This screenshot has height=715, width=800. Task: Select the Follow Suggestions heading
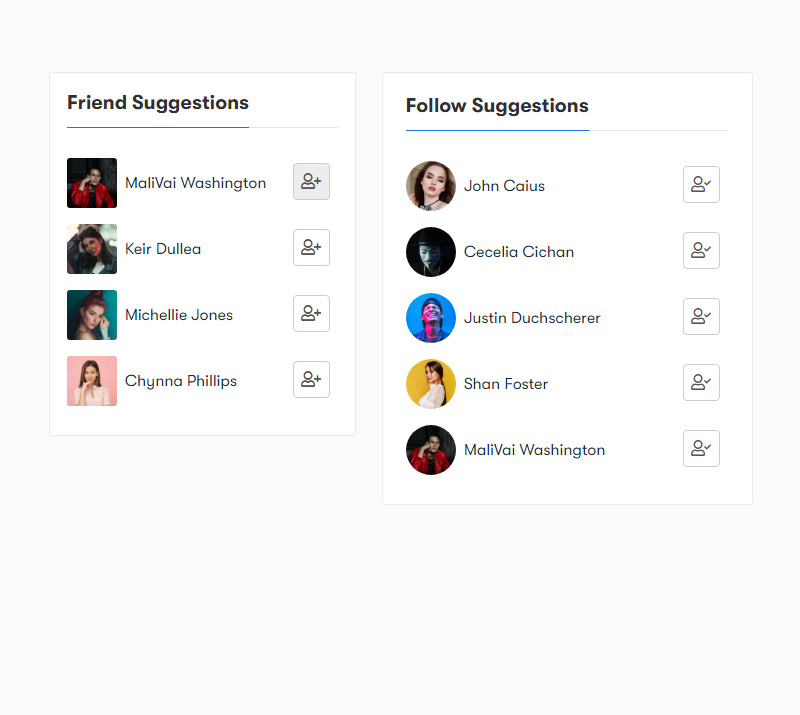tap(497, 106)
